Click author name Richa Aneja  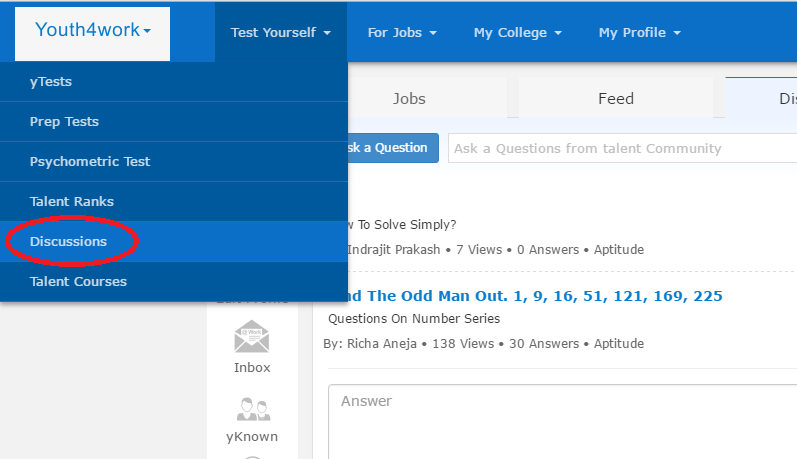pyautogui.click(x=382, y=344)
